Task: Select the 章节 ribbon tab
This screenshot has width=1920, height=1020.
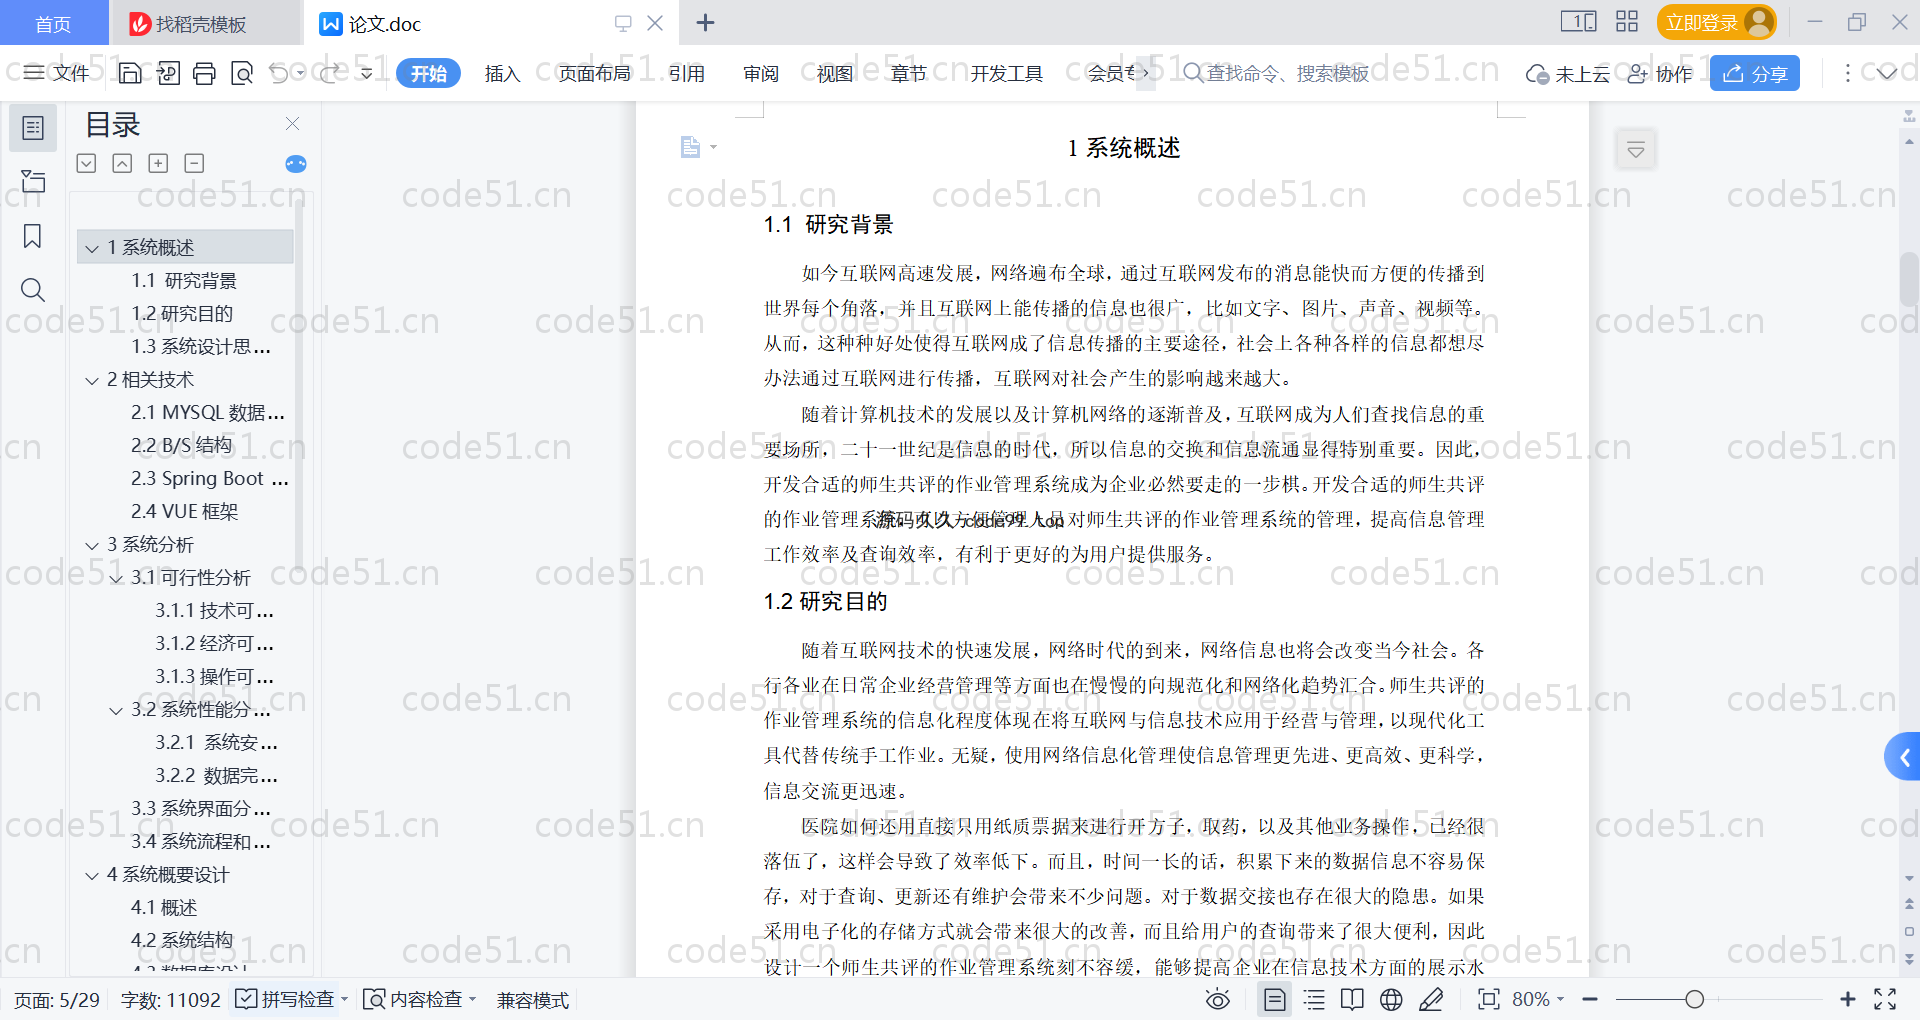Action: click(x=908, y=73)
